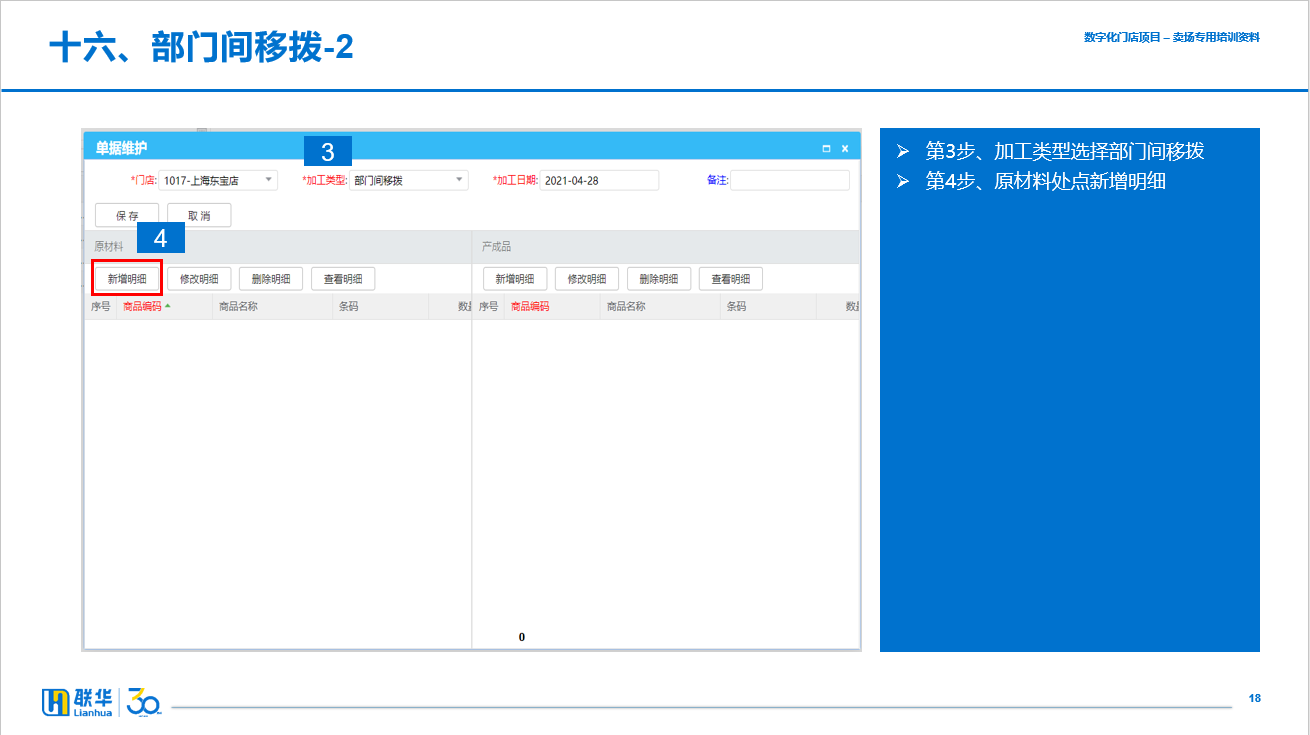1310x735 pixels.
Task: Click the 取消 (Cancel) button
Action: pos(199,215)
